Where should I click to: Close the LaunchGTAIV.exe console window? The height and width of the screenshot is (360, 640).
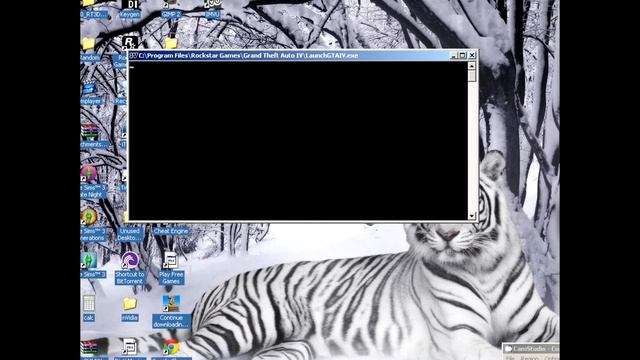pyautogui.click(x=472, y=56)
